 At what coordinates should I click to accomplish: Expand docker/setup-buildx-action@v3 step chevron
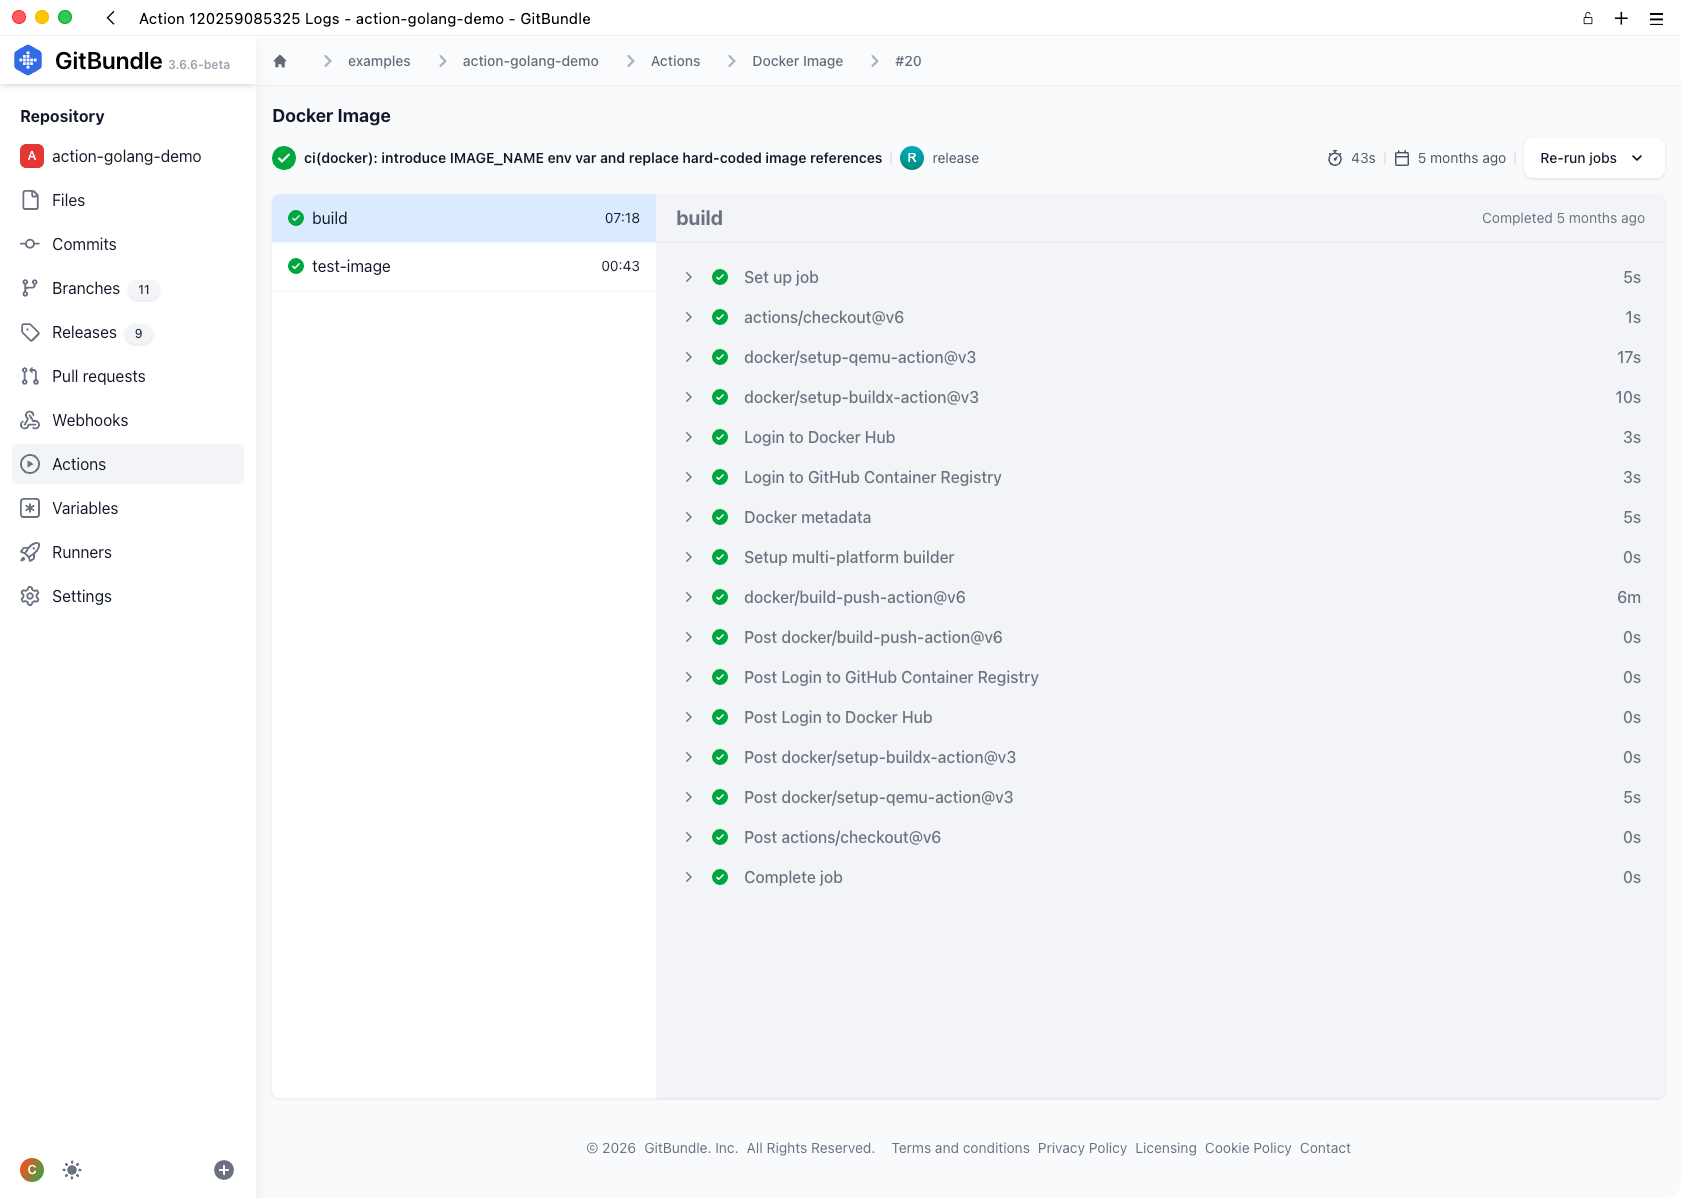coord(689,397)
